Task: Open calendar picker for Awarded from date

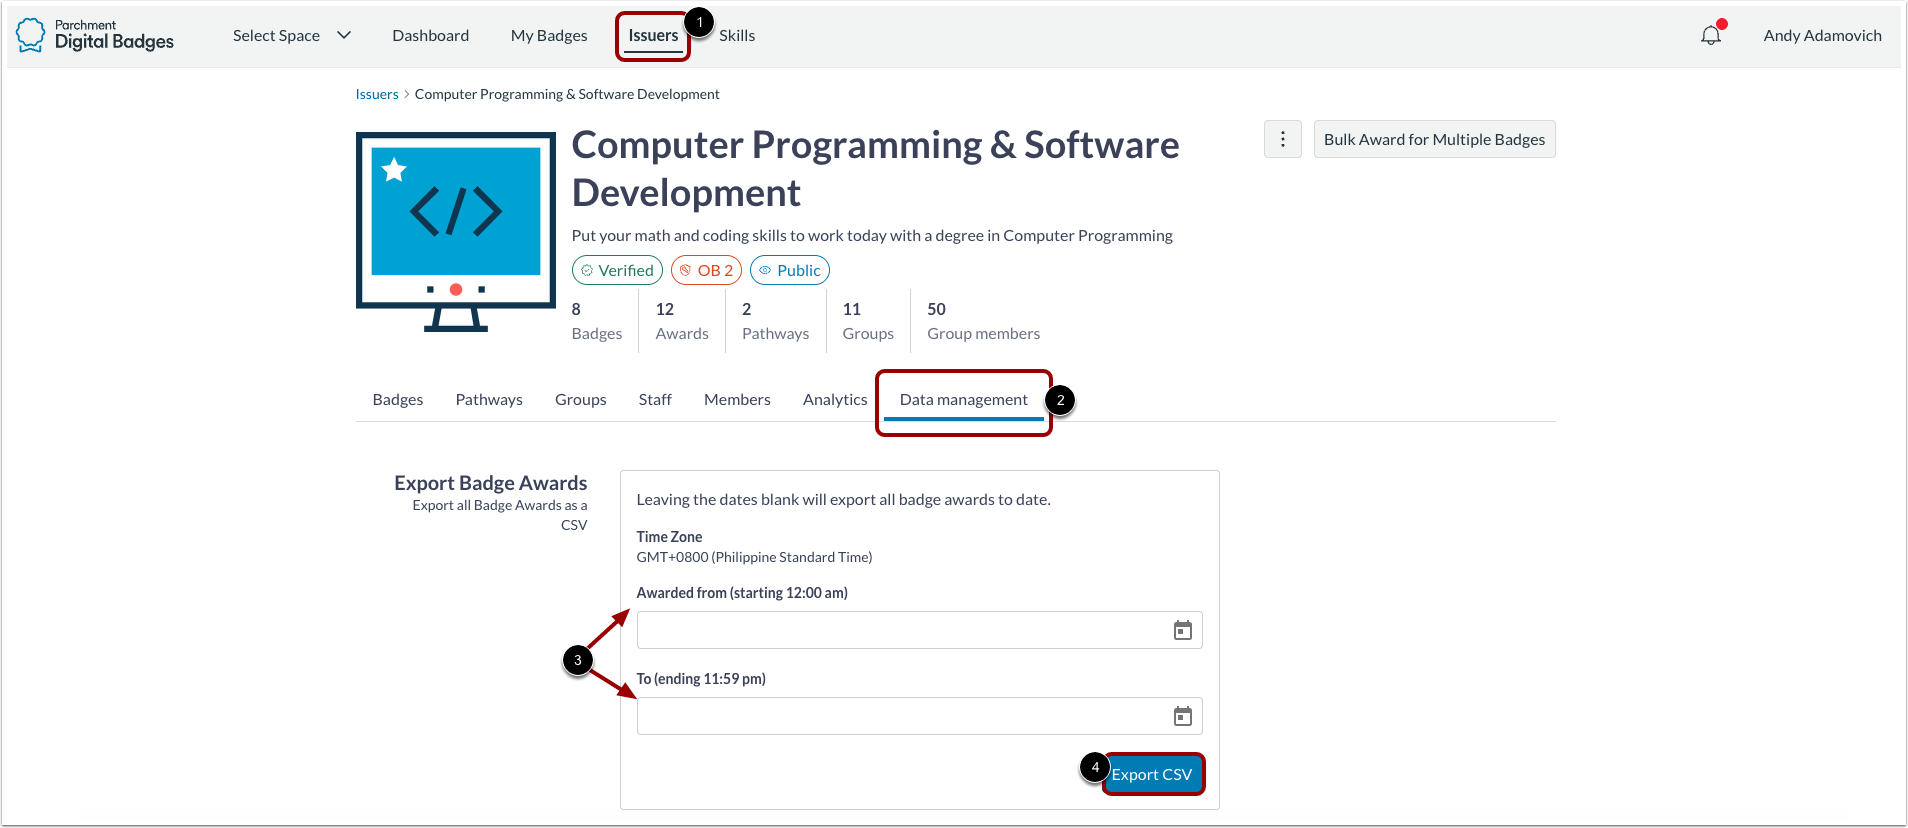Action: point(1183,630)
